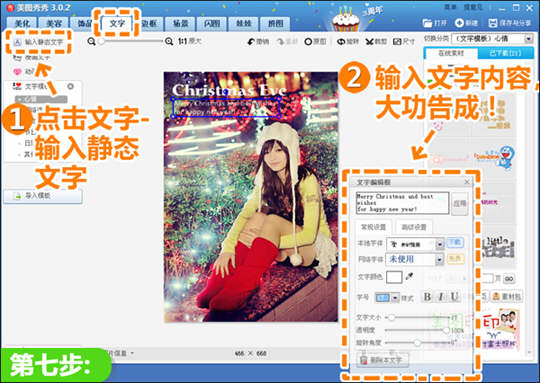Select the crop (裁剪) scissors tool

click(x=370, y=42)
